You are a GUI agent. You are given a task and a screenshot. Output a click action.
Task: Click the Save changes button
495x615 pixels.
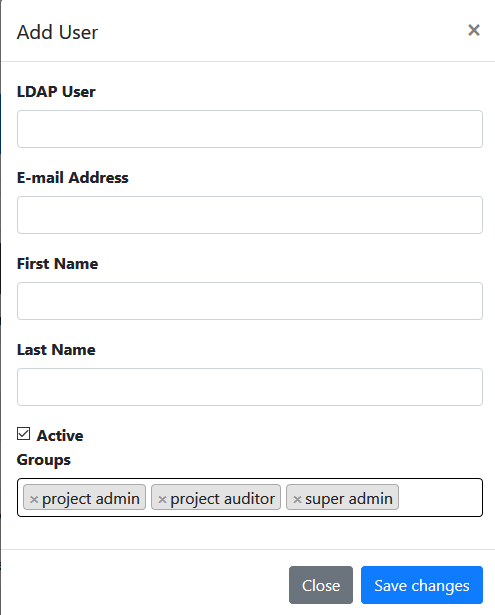click(422, 585)
